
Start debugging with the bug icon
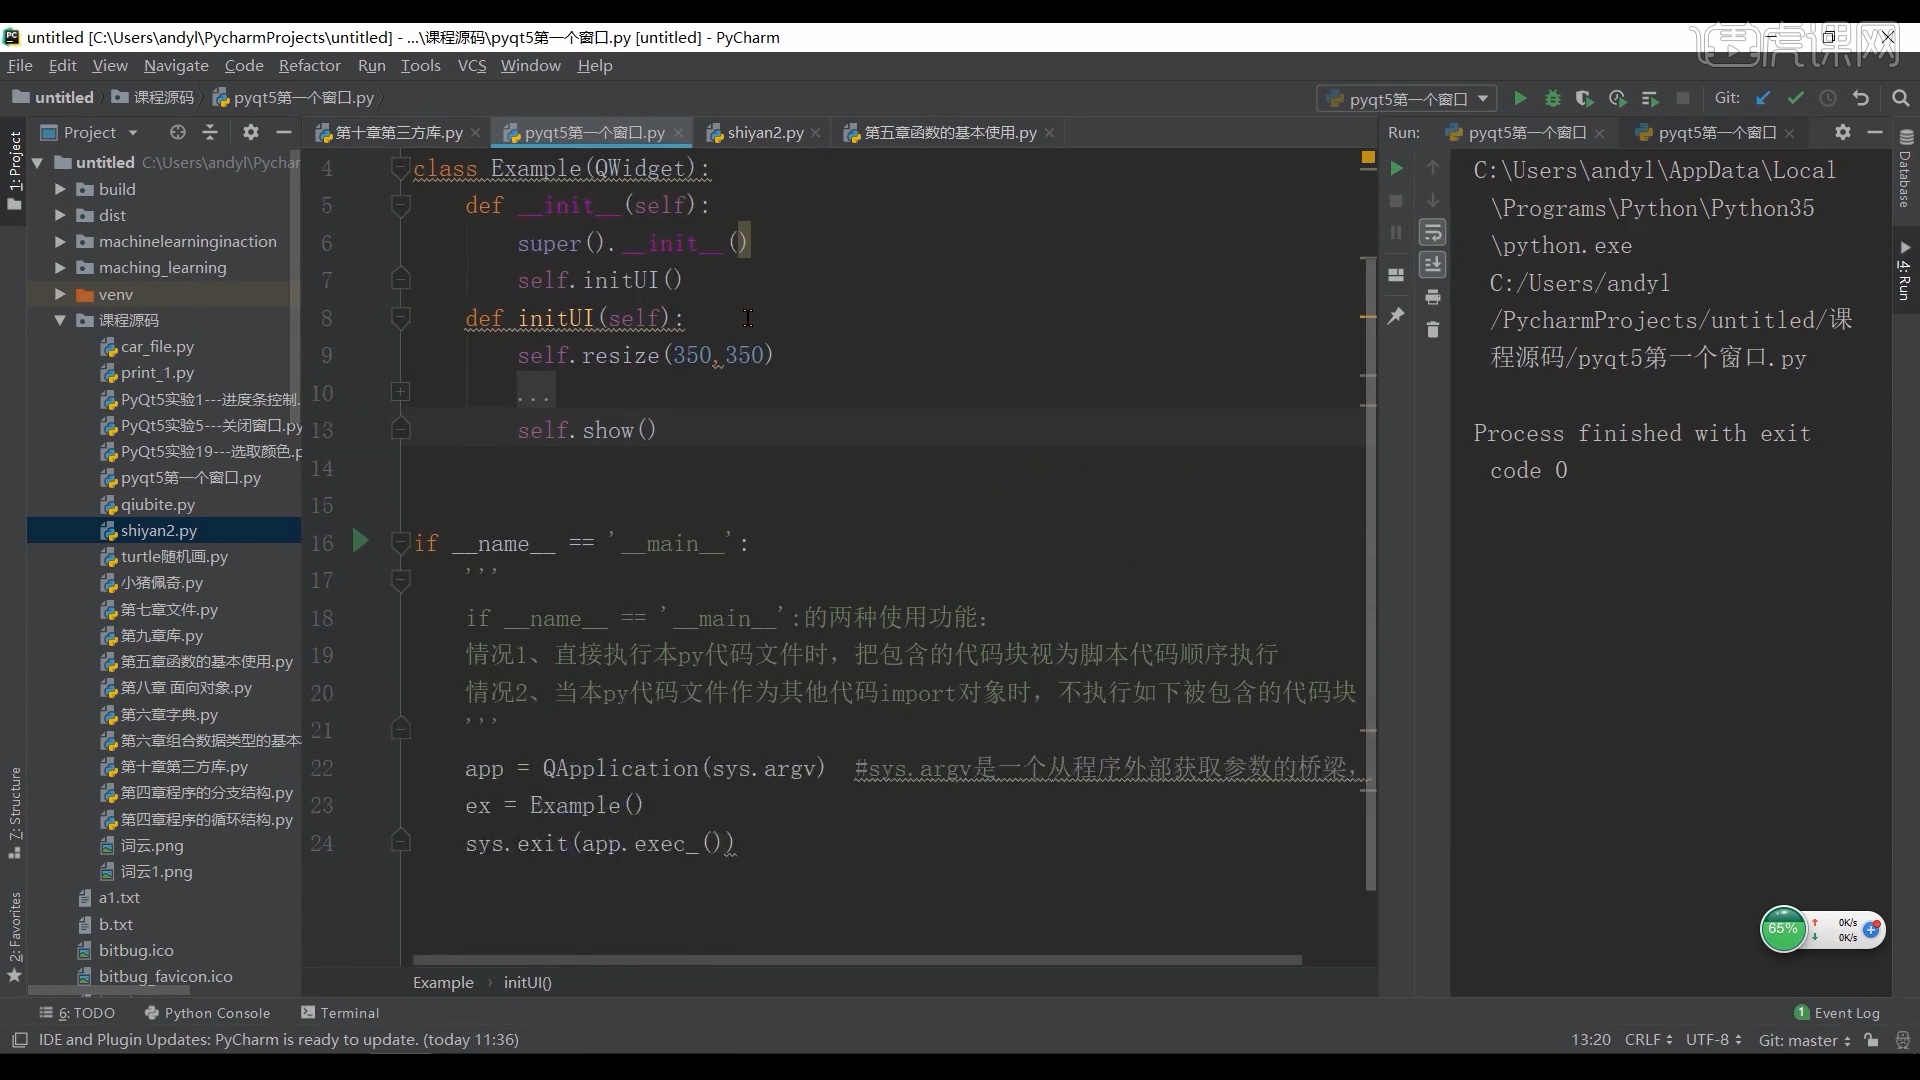pyautogui.click(x=1553, y=98)
